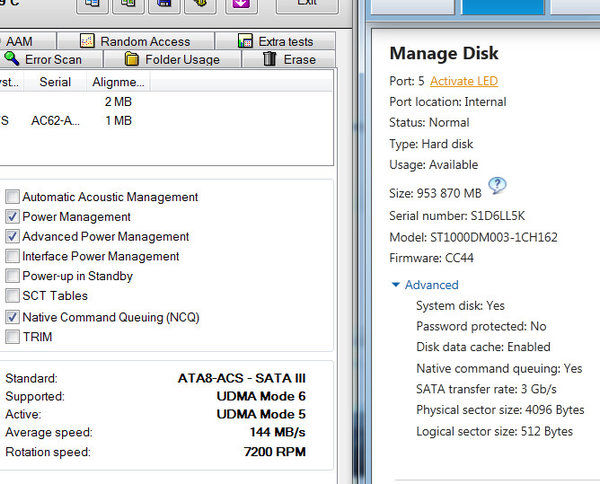Click the Model: ST1000DM003-1CH162 text
600x484 pixels.
click(x=473, y=237)
